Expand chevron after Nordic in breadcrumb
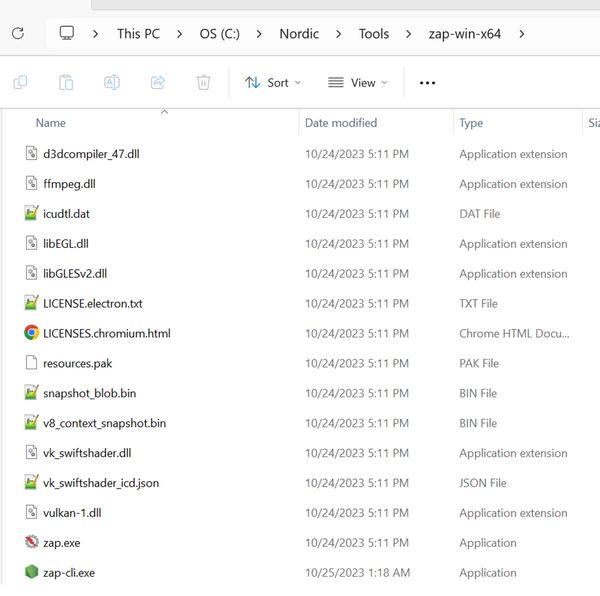The image size is (600, 596). (x=339, y=33)
